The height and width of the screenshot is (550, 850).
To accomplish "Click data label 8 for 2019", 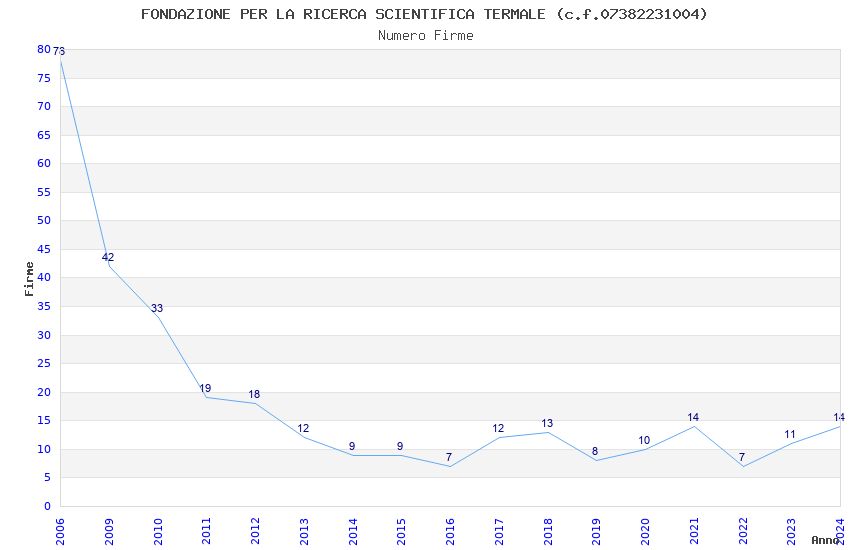I will (x=595, y=451).
